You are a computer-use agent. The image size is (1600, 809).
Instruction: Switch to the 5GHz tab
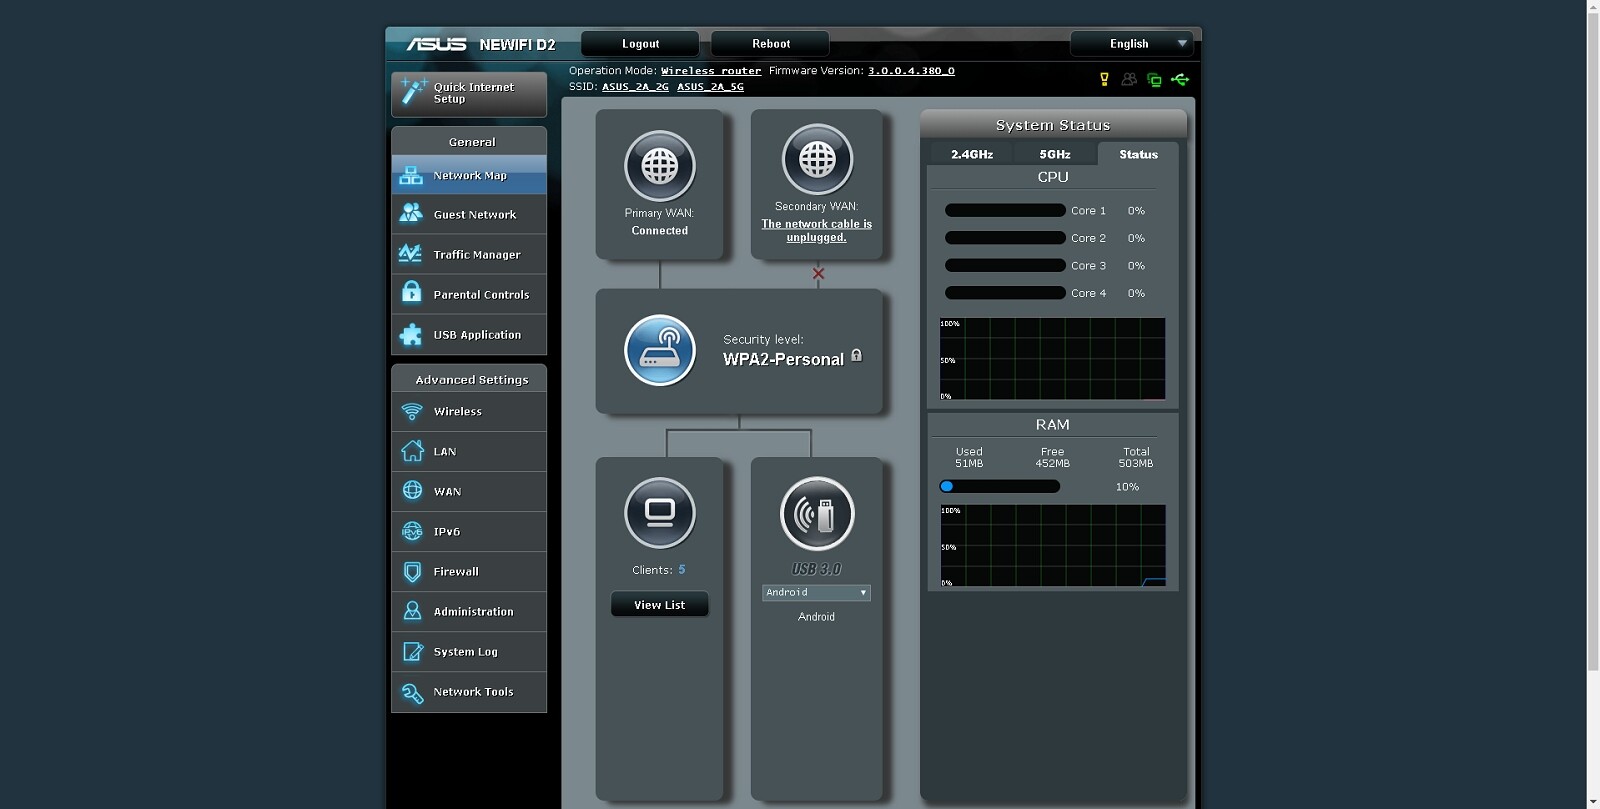[x=1054, y=154]
